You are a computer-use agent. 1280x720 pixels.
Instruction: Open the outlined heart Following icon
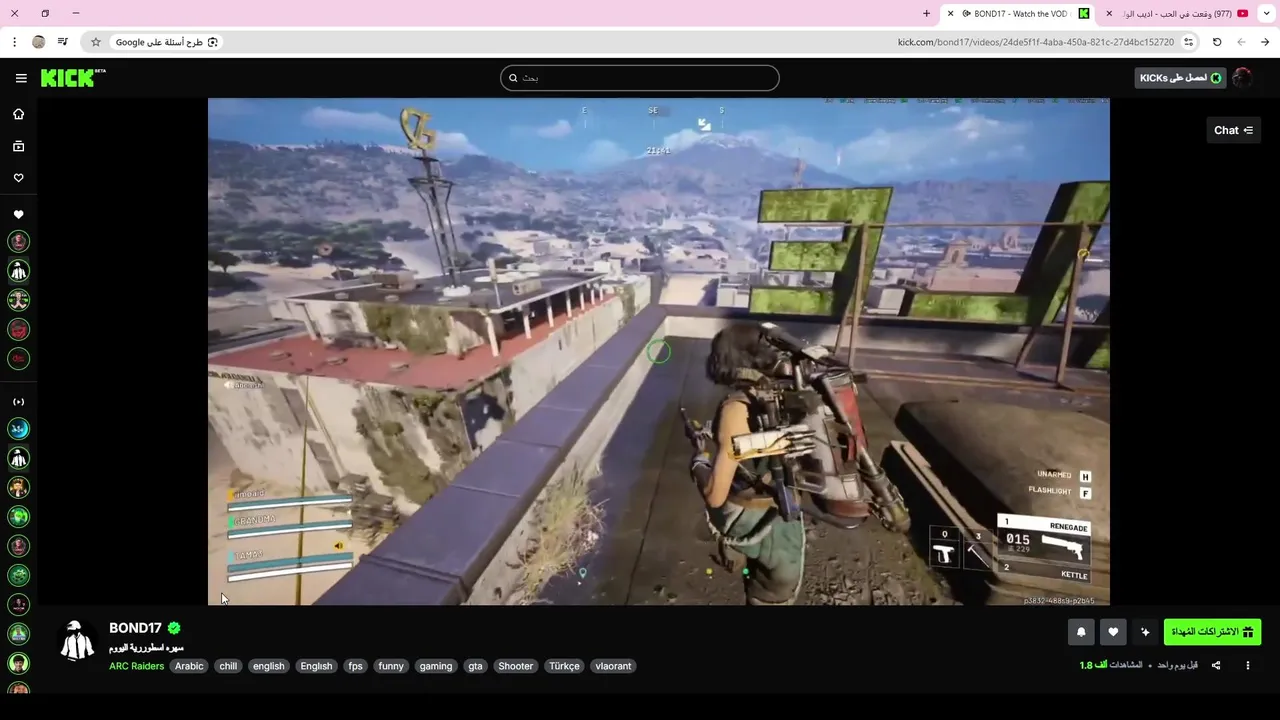[x=18, y=178]
